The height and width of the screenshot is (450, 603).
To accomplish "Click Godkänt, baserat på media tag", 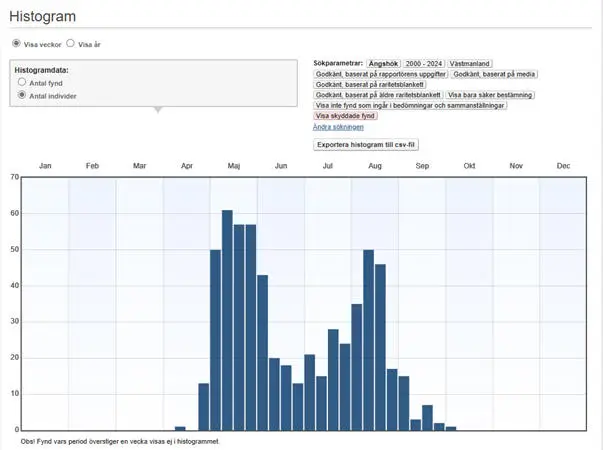I will 492,74.
